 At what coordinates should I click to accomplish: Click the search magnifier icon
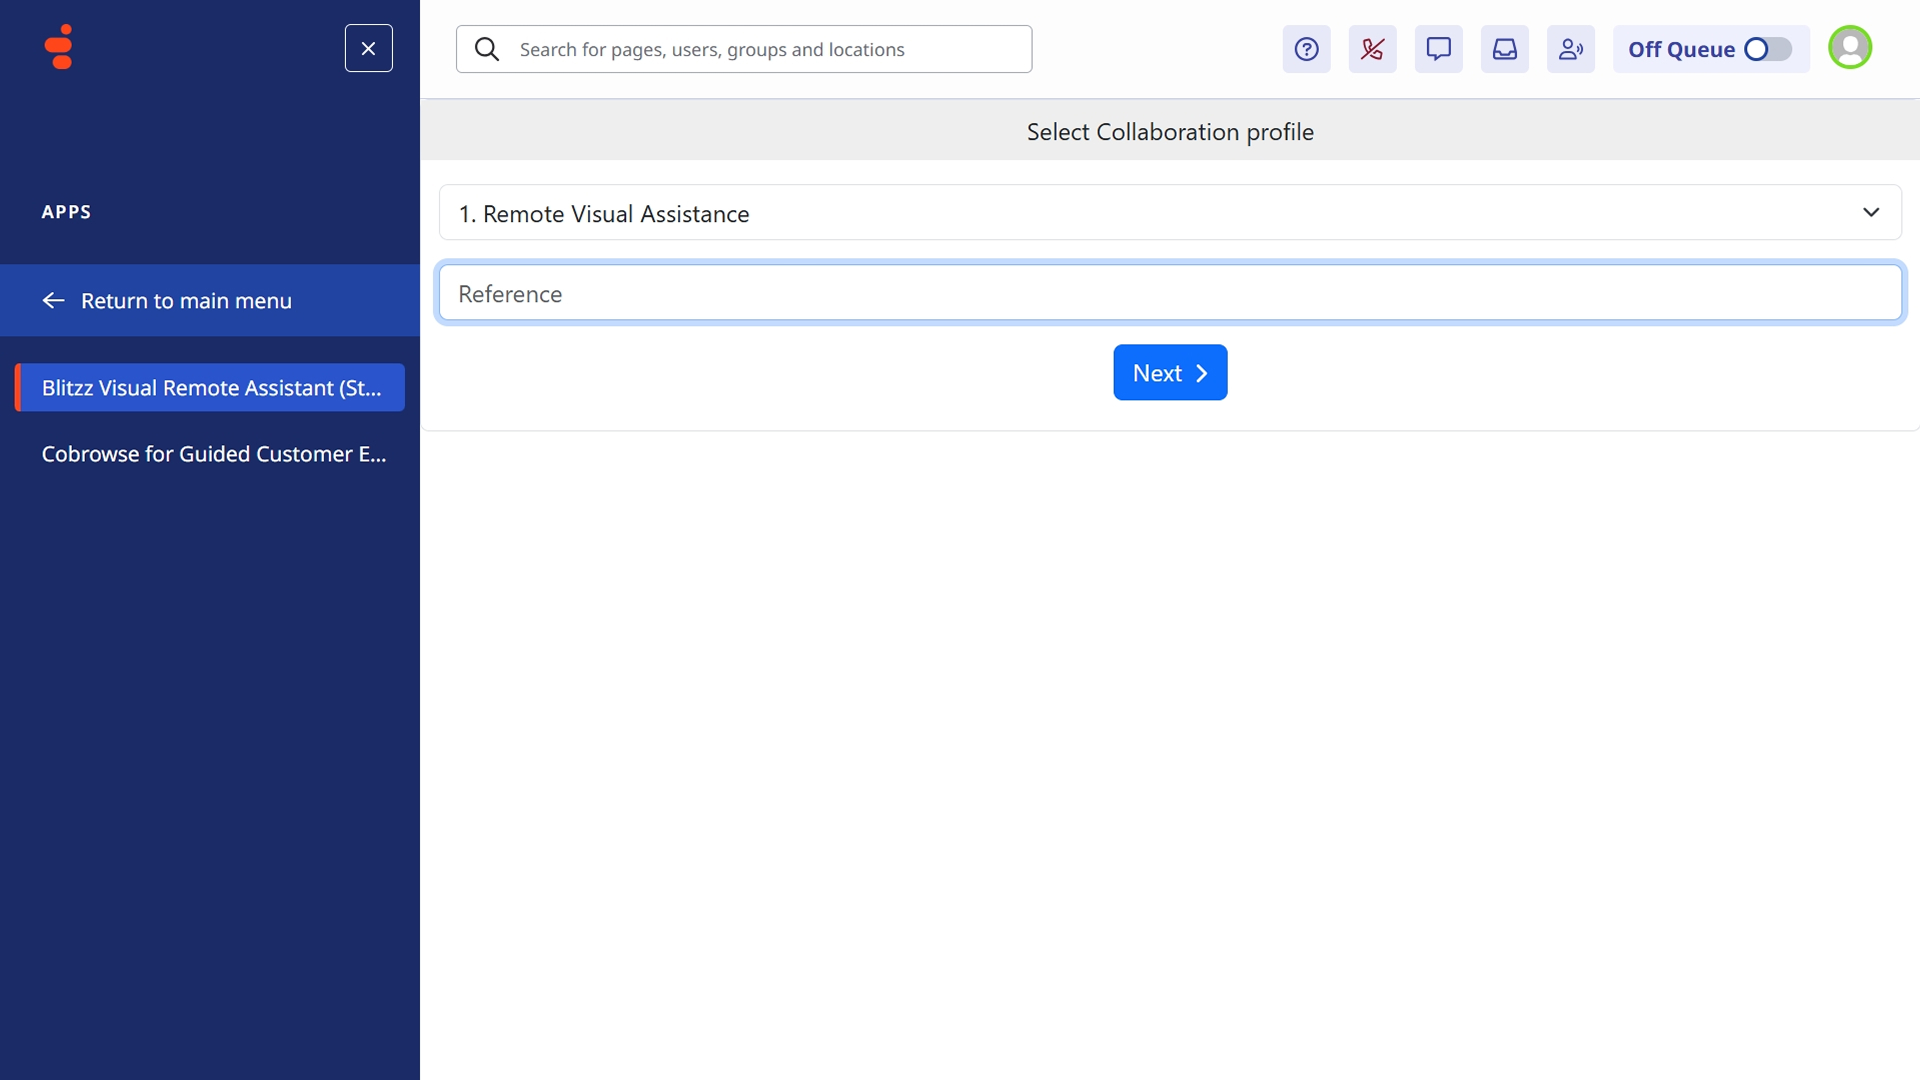click(486, 49)
